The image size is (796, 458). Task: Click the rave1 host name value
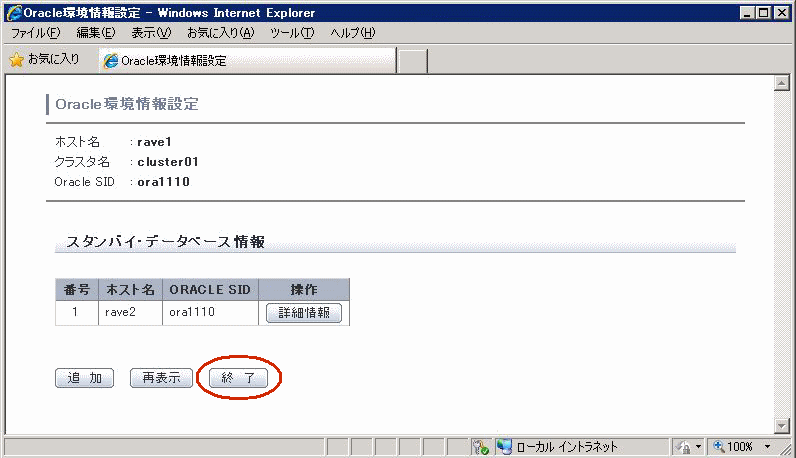pos(154,142)
